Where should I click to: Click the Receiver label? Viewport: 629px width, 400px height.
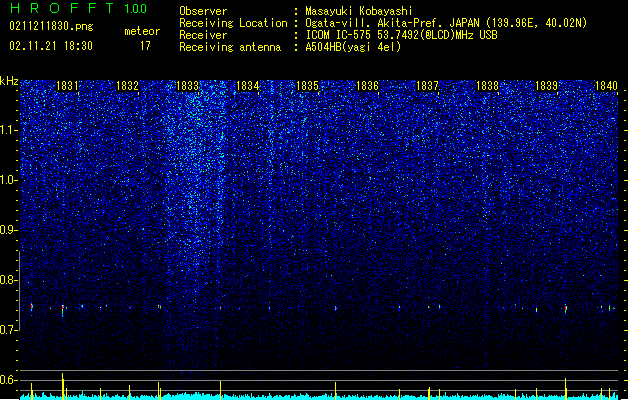pos(203,35)
